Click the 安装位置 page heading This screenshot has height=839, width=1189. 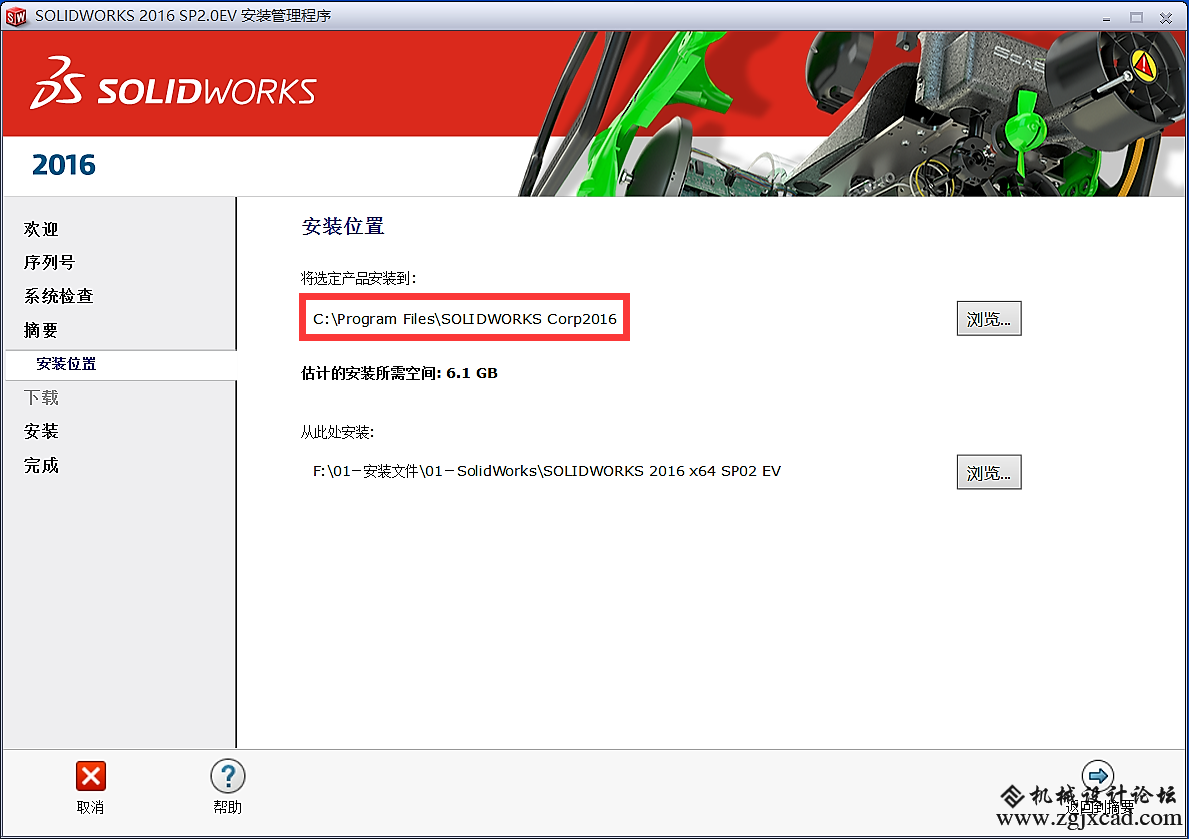pos(343,226)
